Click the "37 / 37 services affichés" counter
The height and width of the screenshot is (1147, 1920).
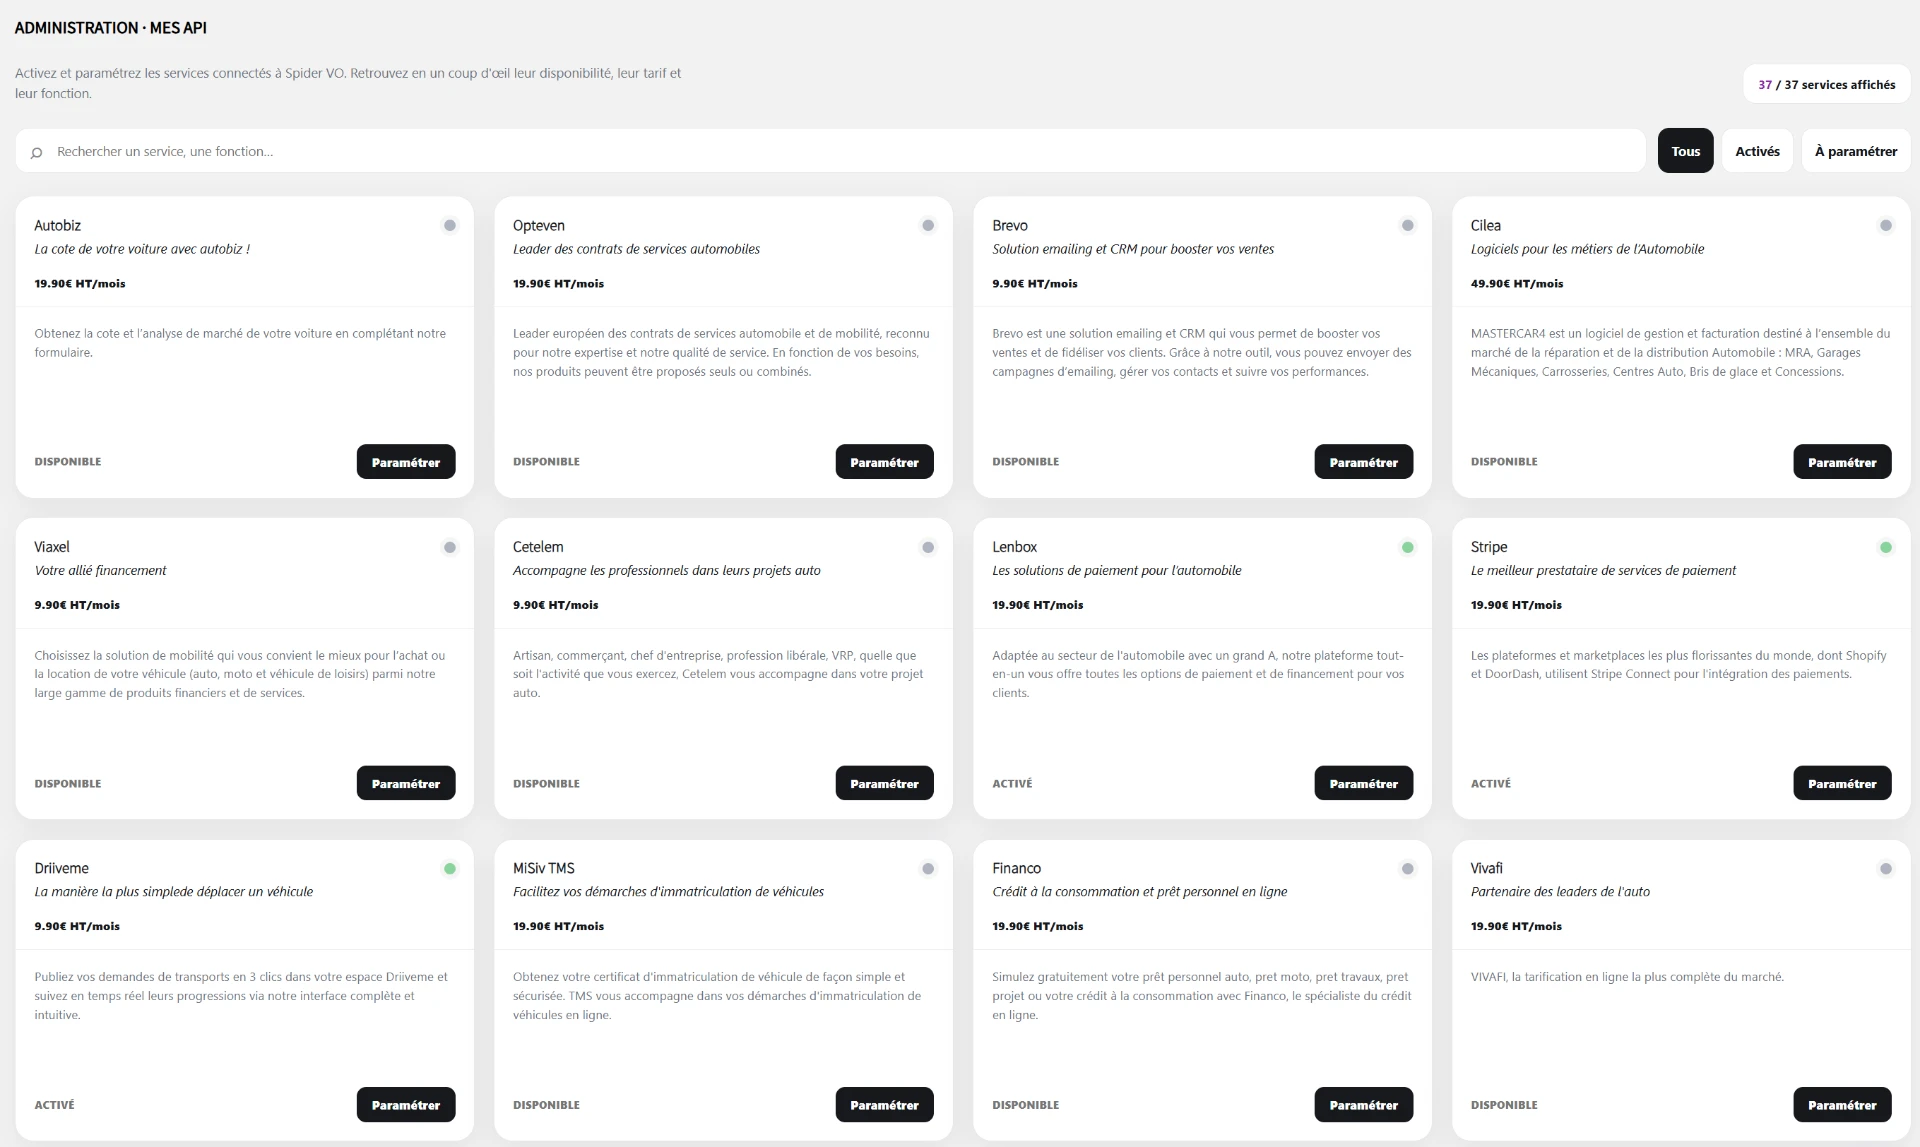1826,85
